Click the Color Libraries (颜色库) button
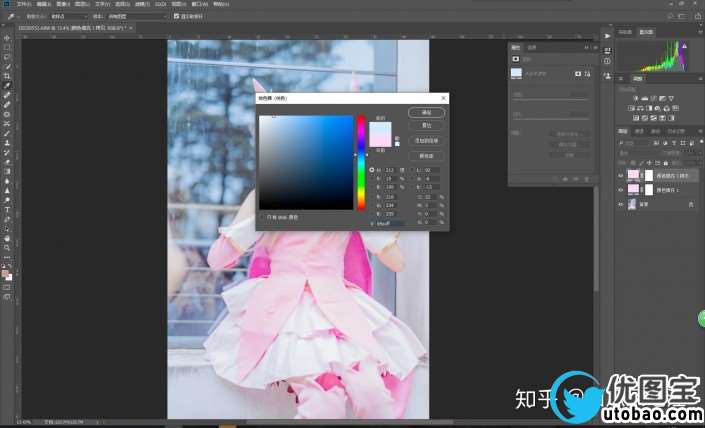This screenshot has width=705, height=428. pyautogui.click(x=426, y=156)
